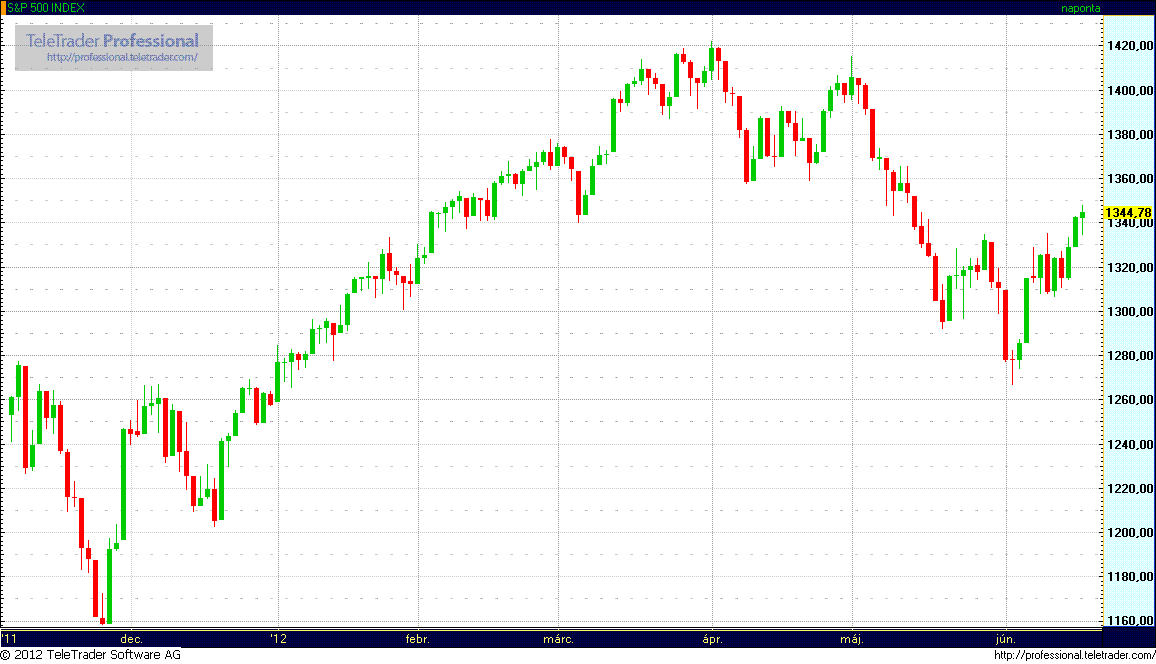1156x664 pixels.
Task: Select the 1220,00 price axis label
Action: [1130, 489]
